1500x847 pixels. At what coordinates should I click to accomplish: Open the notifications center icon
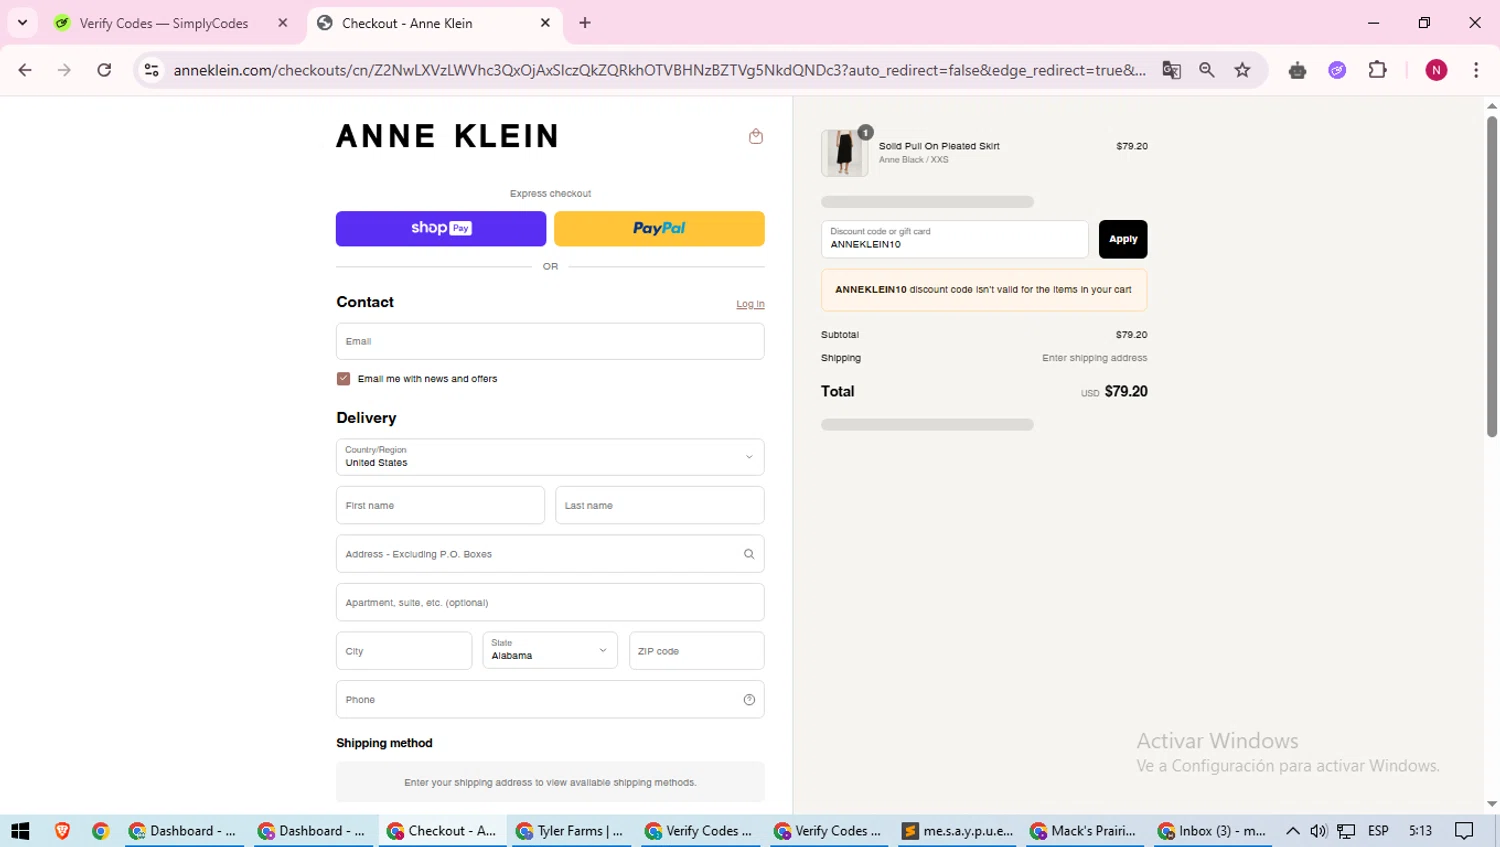click(1464, 831)
